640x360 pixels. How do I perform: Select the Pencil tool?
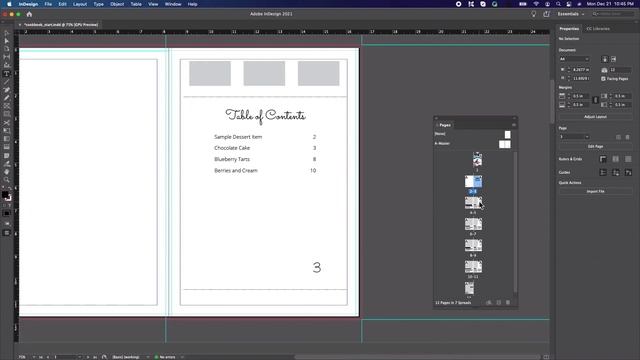[7, 98]
